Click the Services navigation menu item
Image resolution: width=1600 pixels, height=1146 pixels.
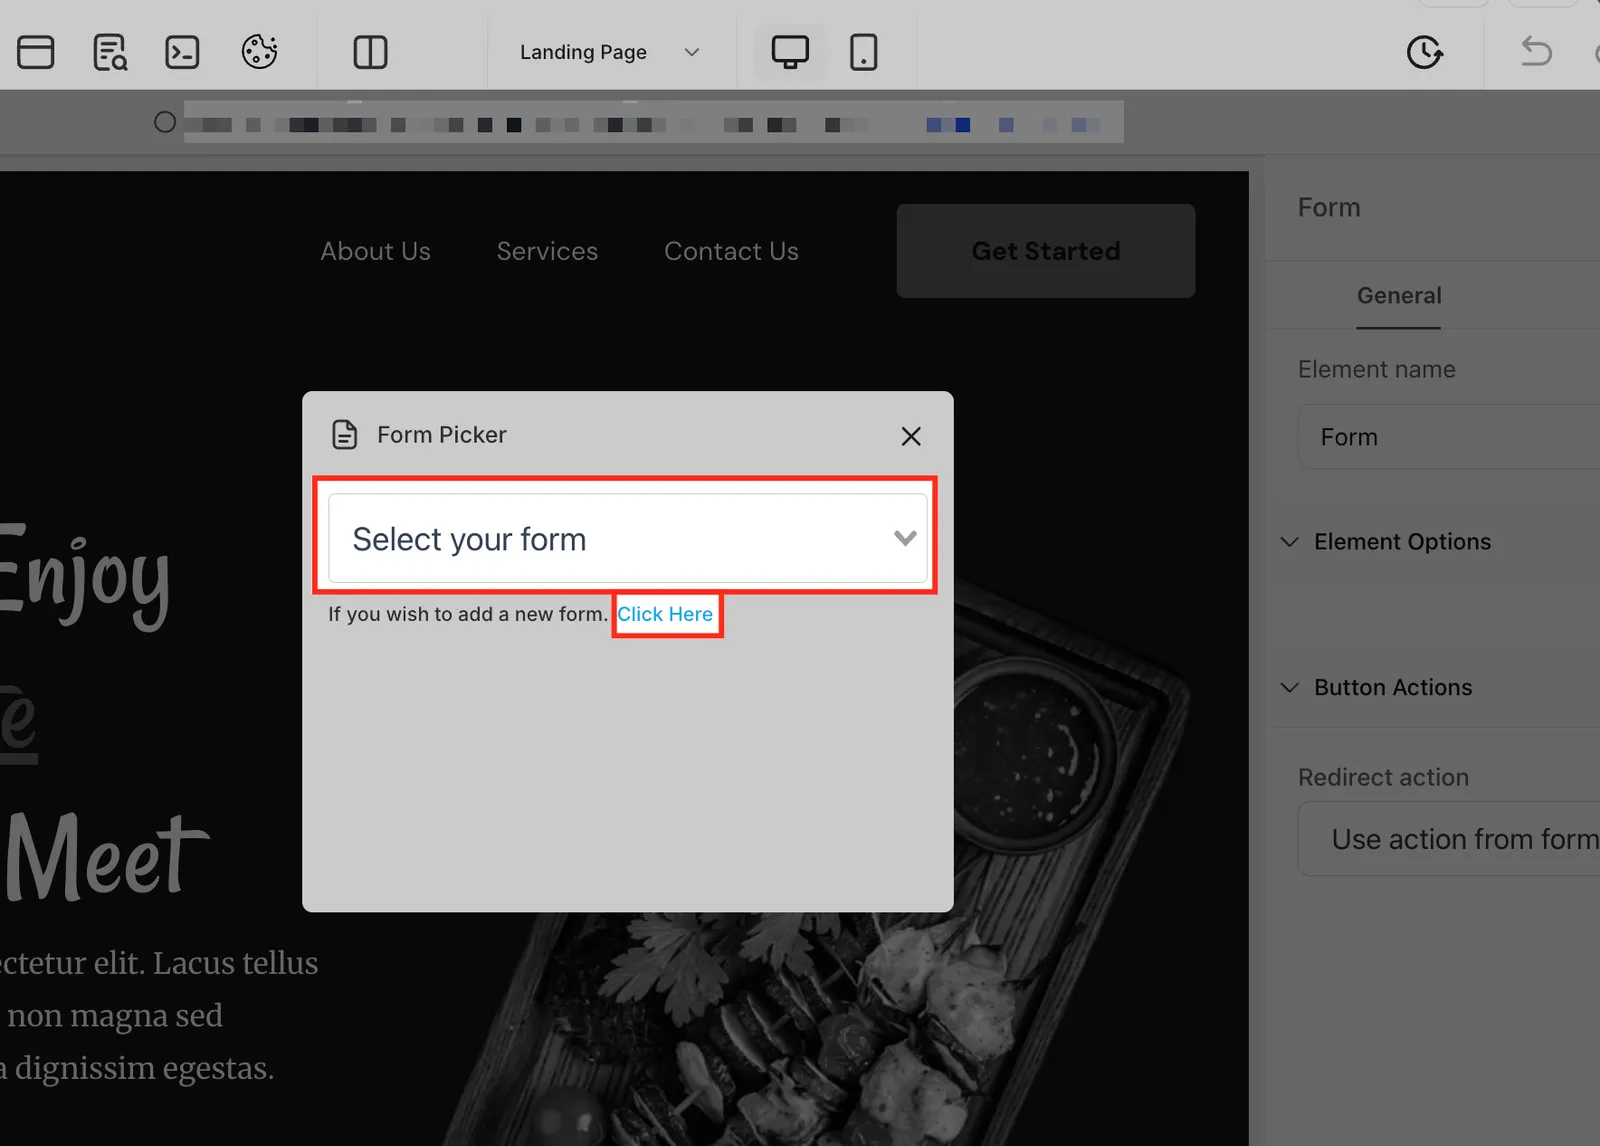pyautogui.click(x=547, y=251)
